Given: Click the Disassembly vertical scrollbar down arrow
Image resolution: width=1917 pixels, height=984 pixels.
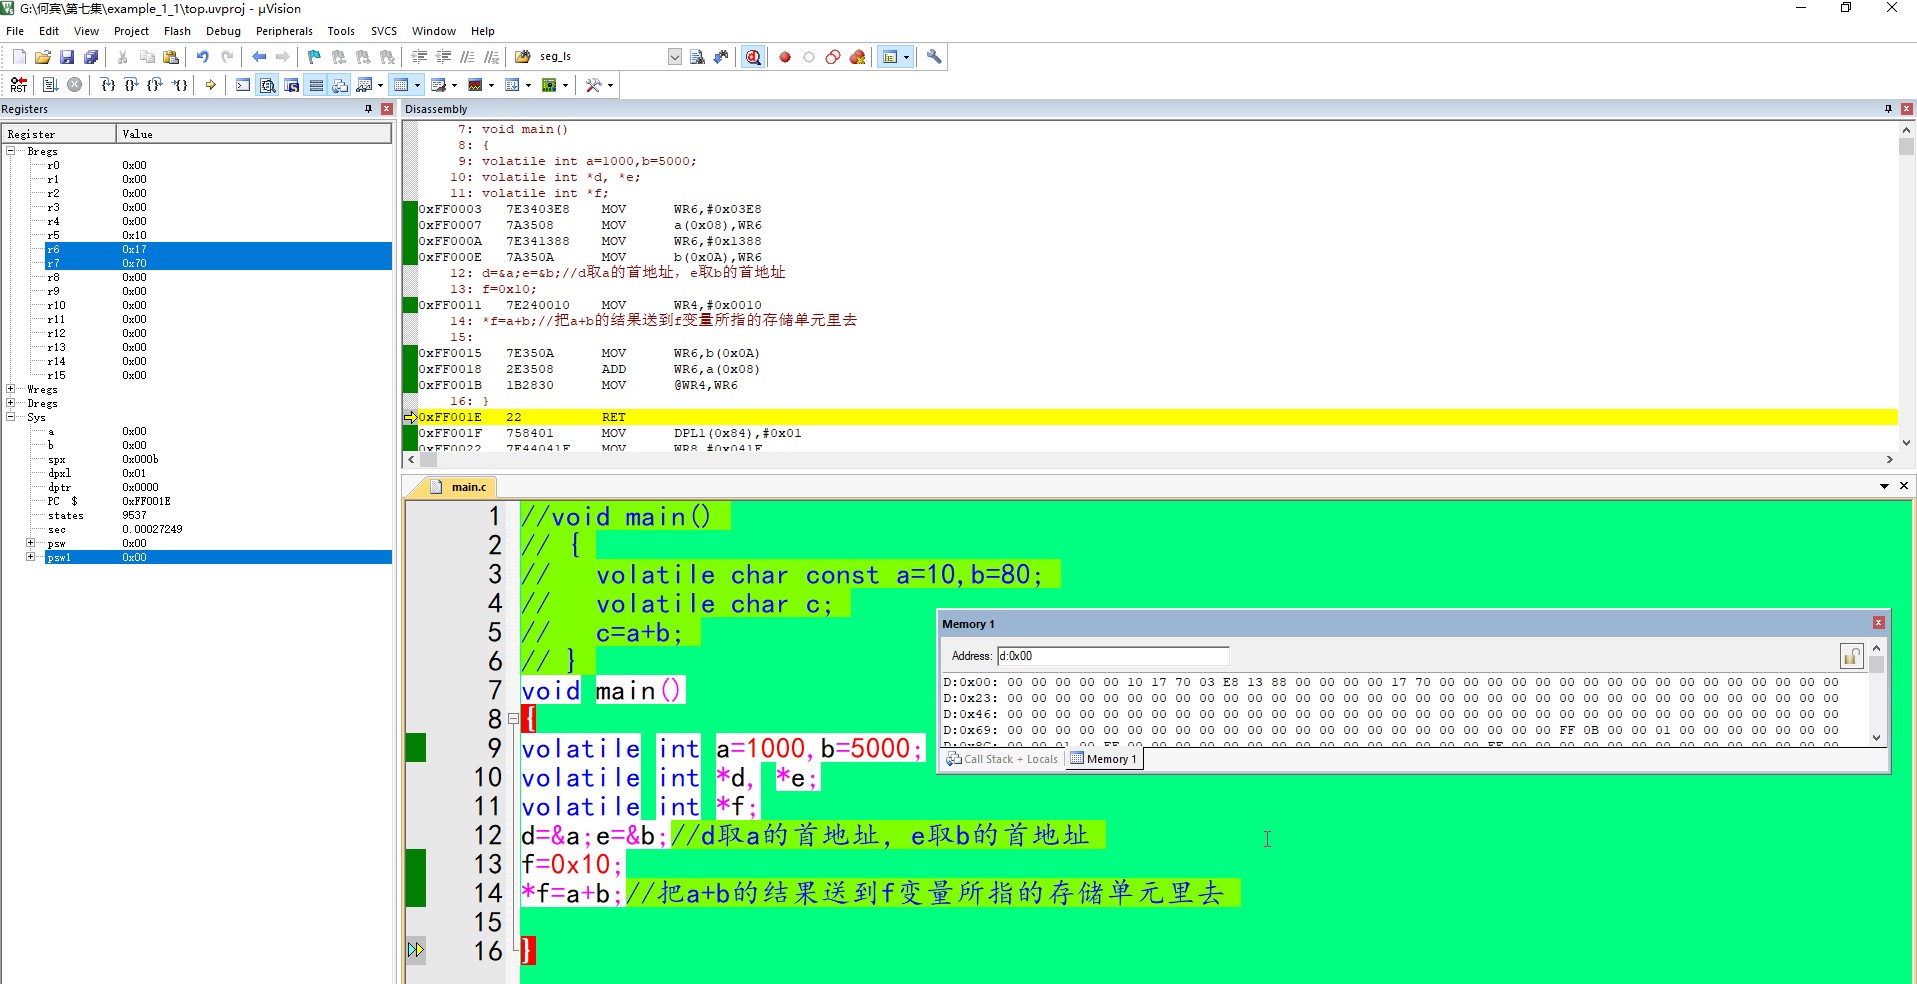Looking at the screenshot, I should click(x=1906, y=442).
